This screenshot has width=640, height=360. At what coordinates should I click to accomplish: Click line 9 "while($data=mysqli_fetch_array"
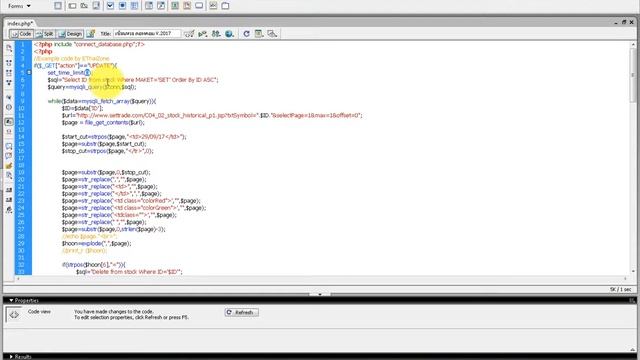click(x=89, y=101)
